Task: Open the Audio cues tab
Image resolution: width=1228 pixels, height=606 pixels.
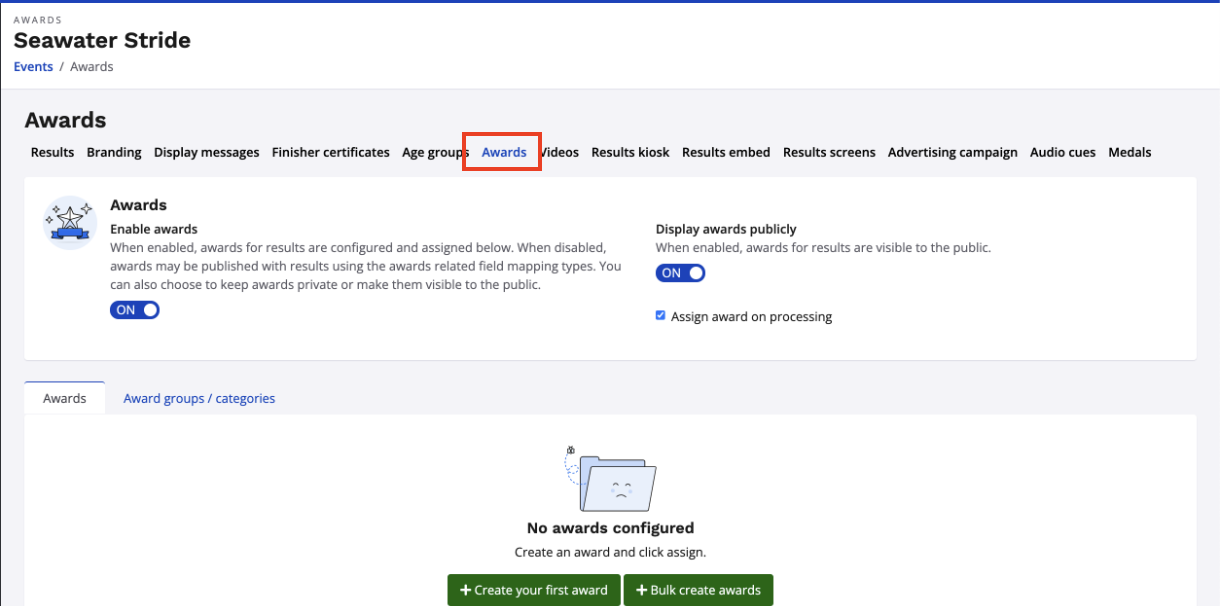Action: [x=1062, y=153]
